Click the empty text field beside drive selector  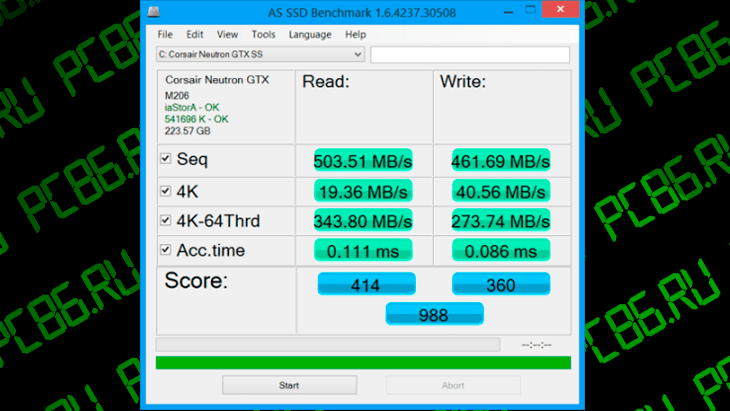[470, 54]
